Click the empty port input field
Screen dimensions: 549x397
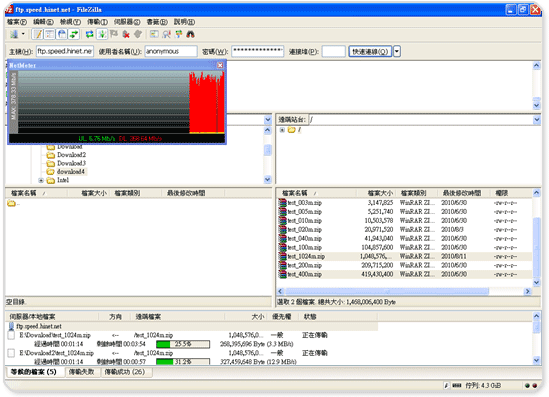click(334, 51)
